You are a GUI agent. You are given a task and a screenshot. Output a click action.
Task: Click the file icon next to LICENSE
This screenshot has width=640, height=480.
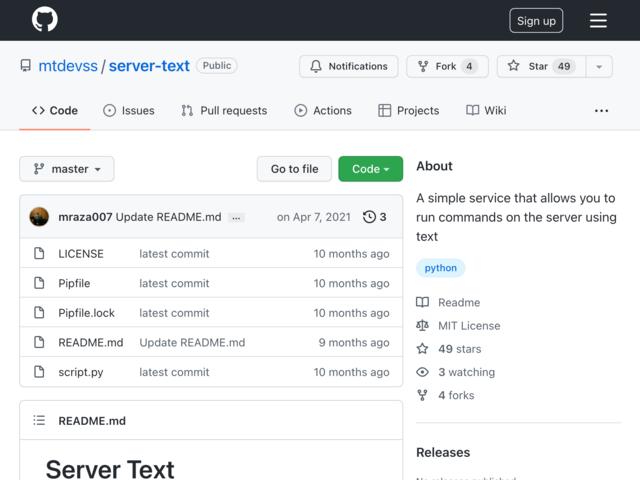click(39, 253)
